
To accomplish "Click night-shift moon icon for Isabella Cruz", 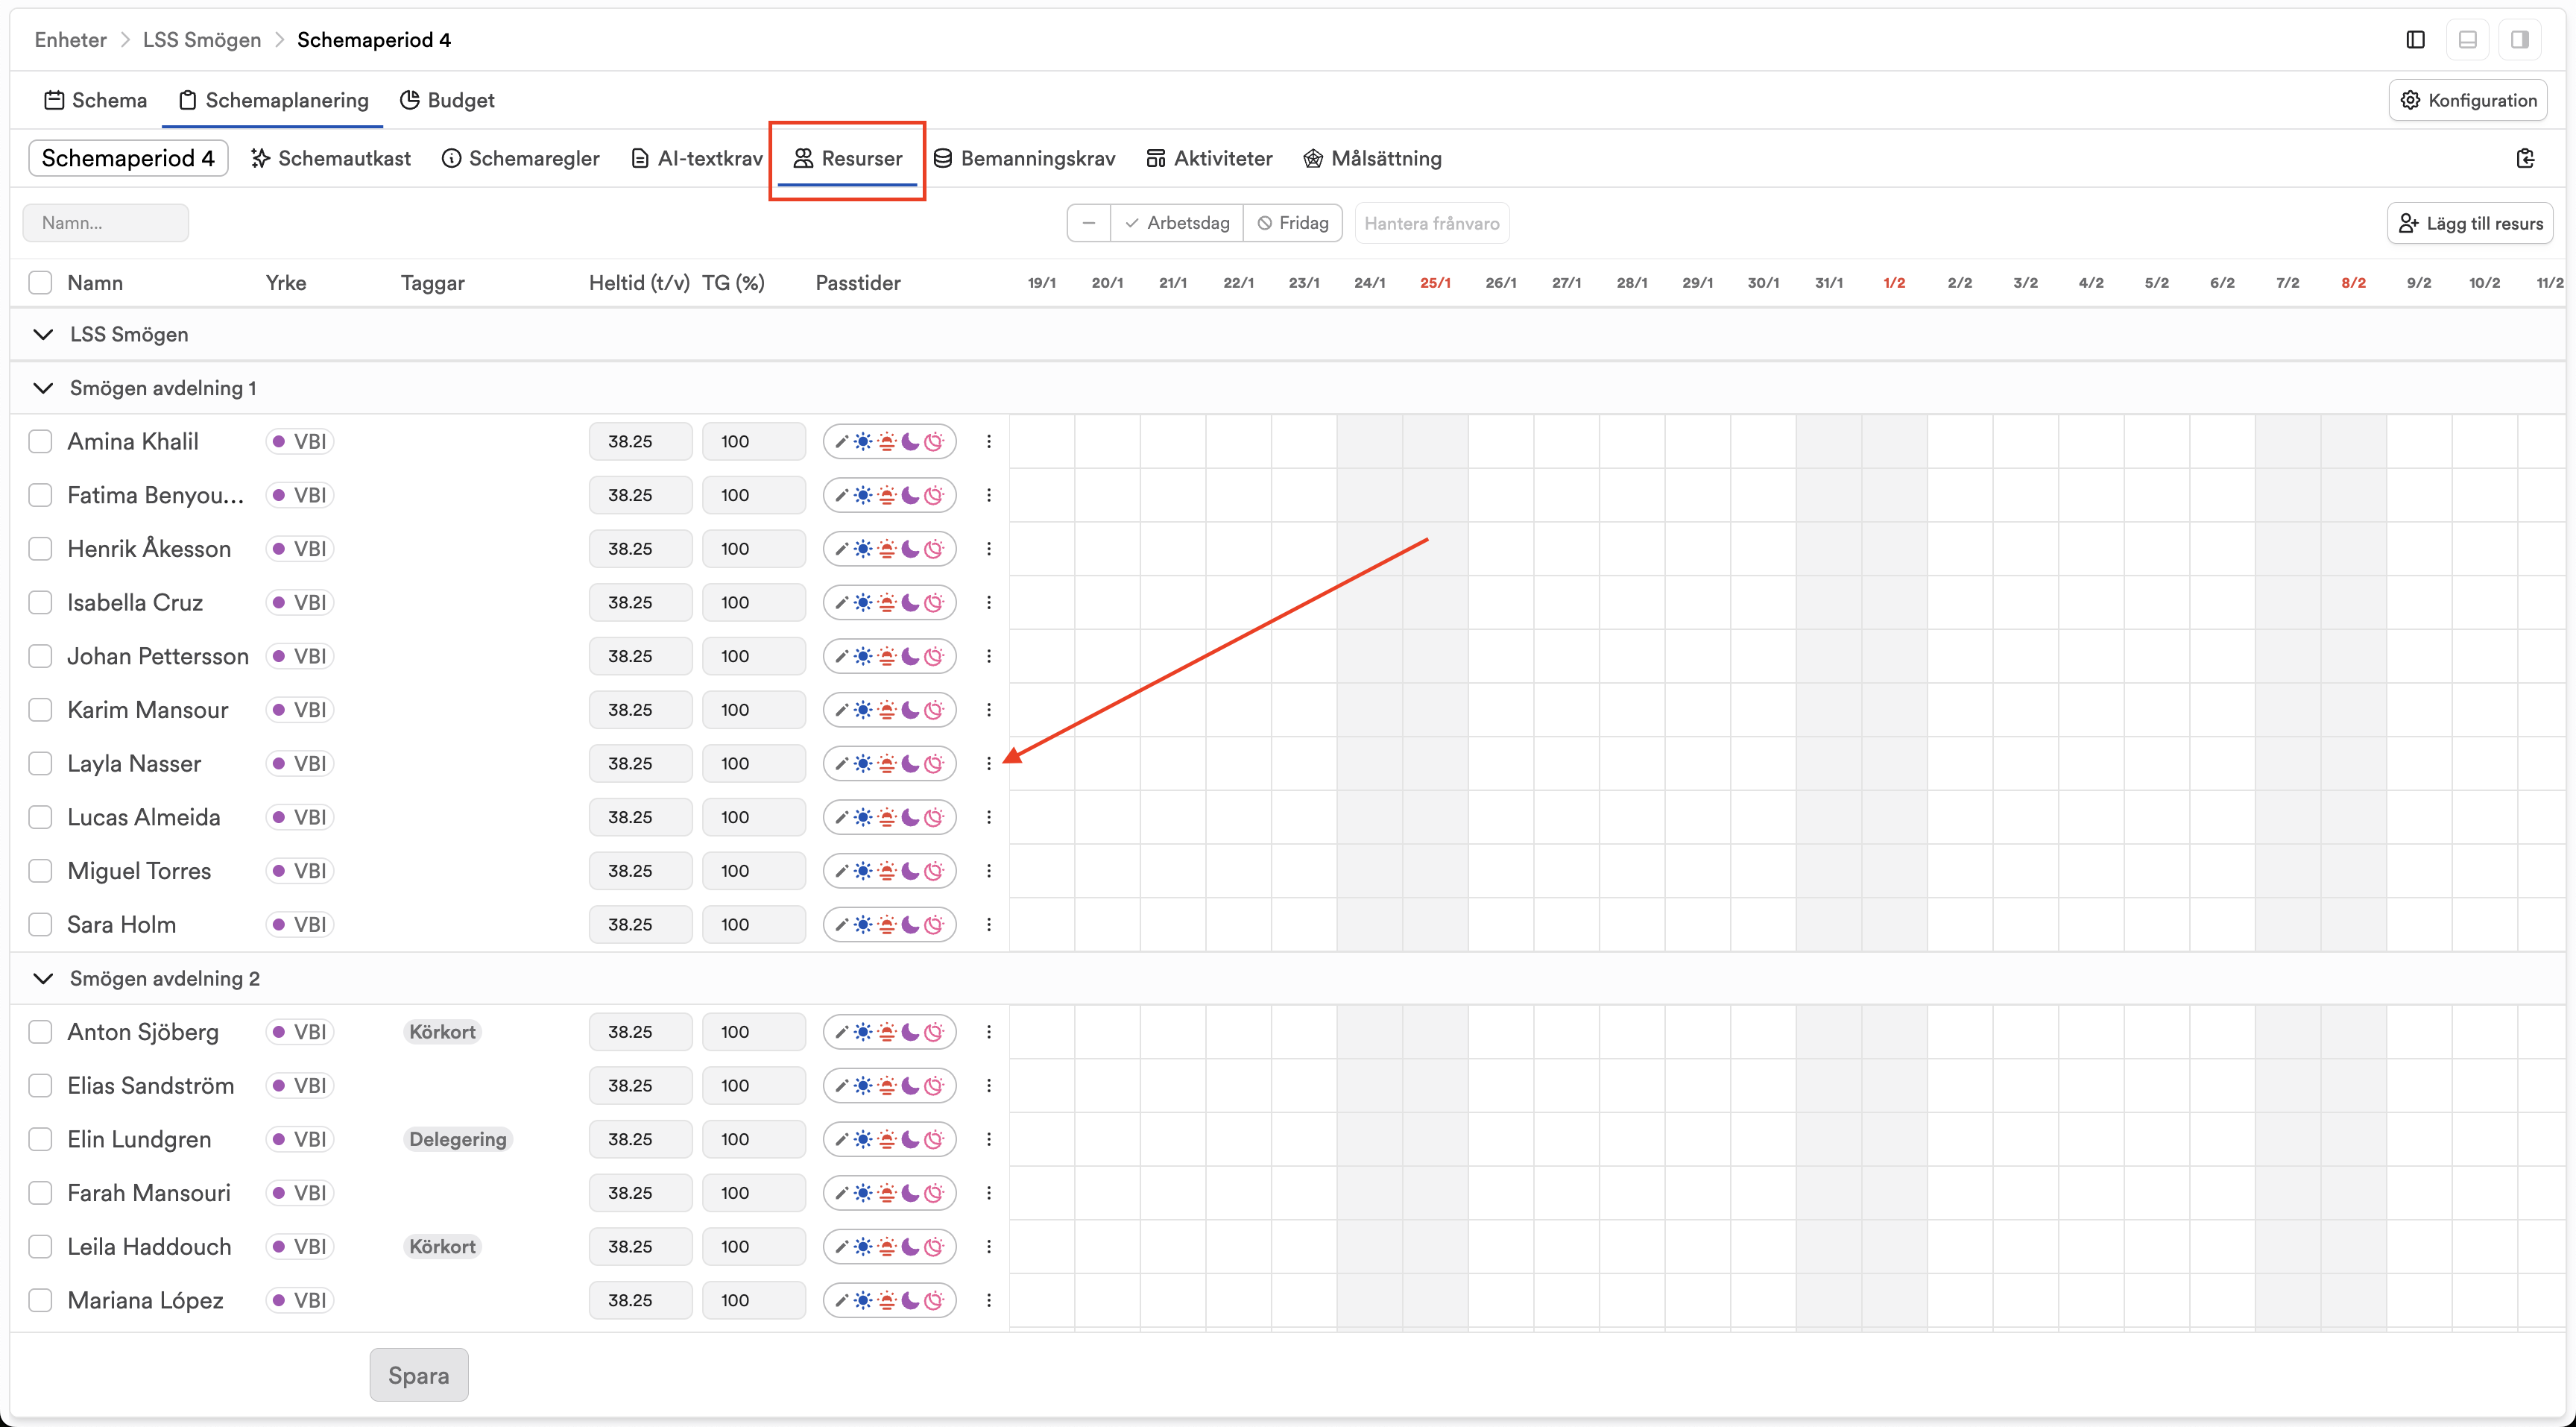I will tap(910, 602).
